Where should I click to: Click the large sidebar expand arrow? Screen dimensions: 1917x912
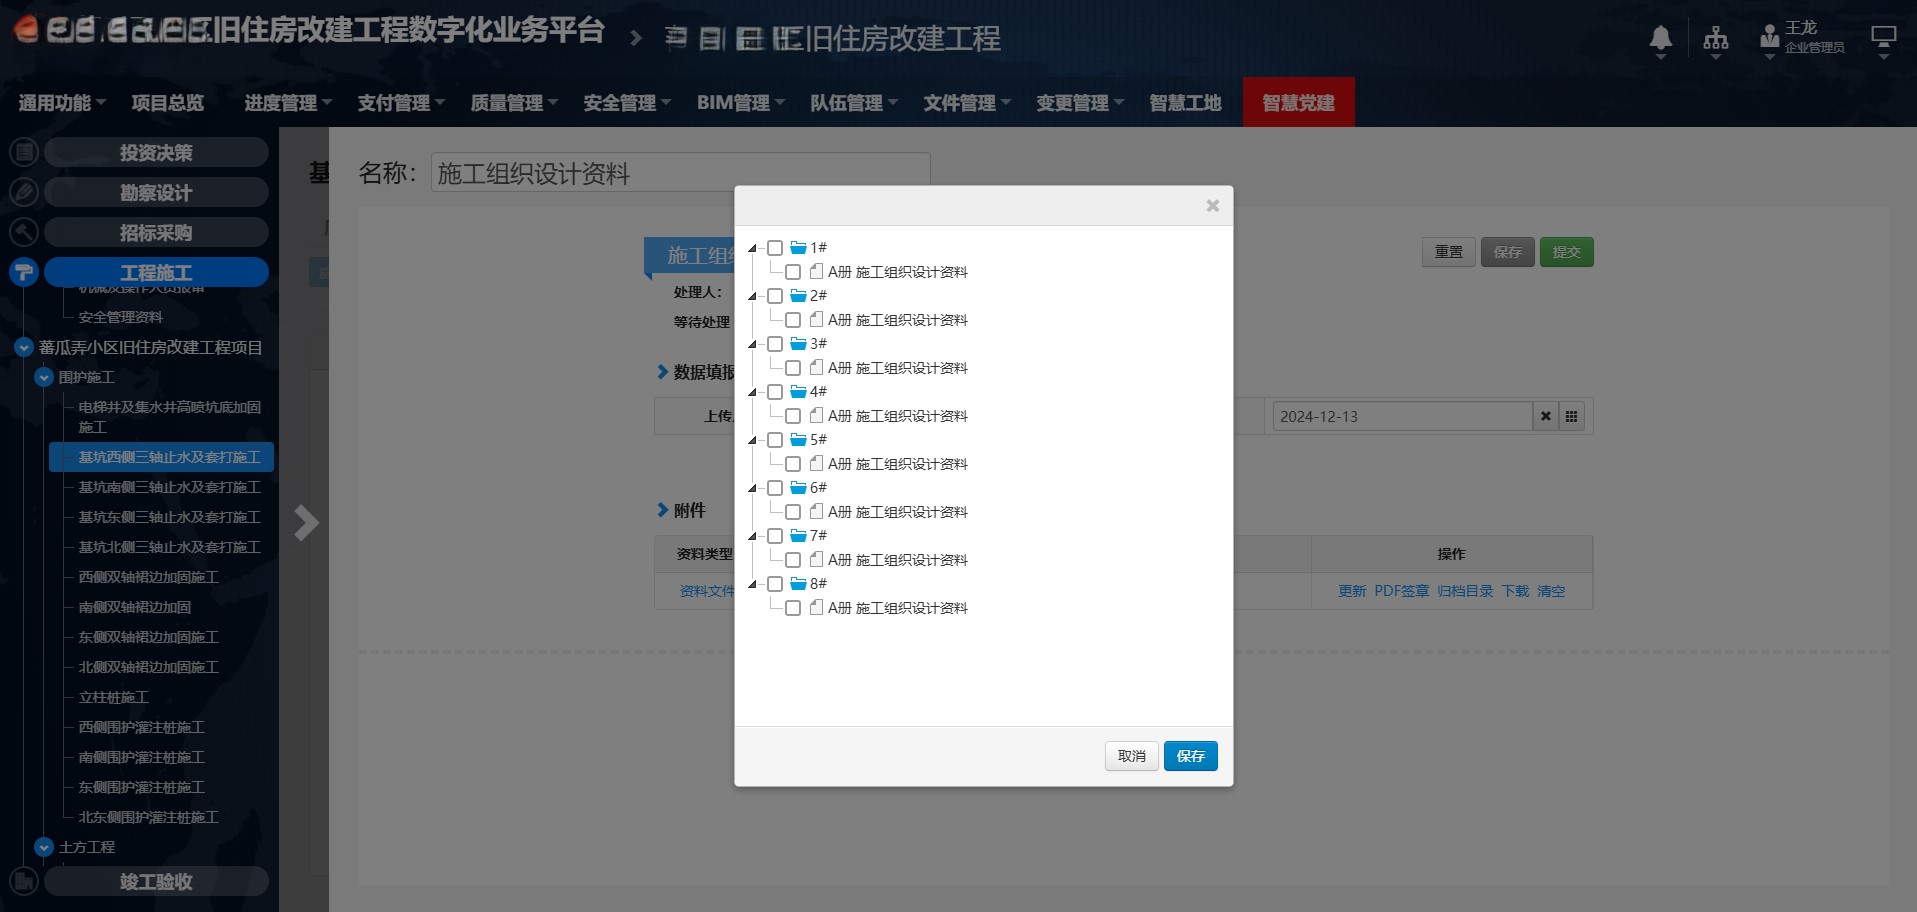[x=306, y=522]
